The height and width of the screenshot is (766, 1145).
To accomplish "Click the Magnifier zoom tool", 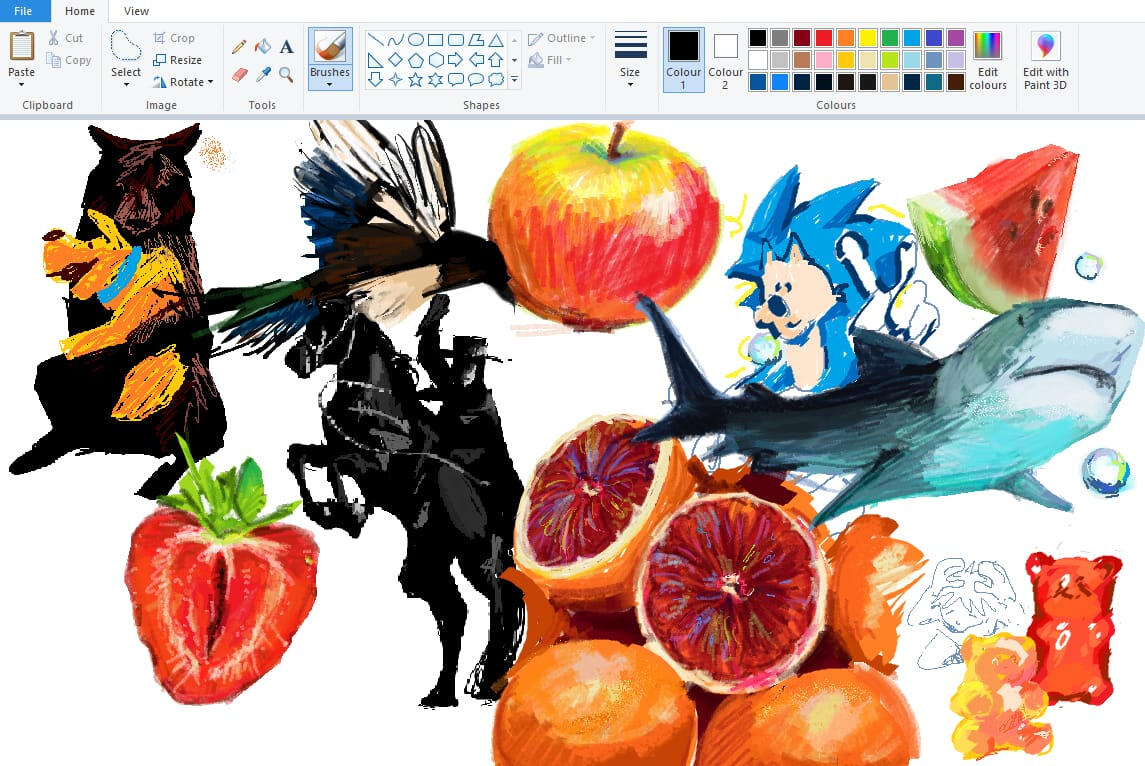I will click(287, 74).
